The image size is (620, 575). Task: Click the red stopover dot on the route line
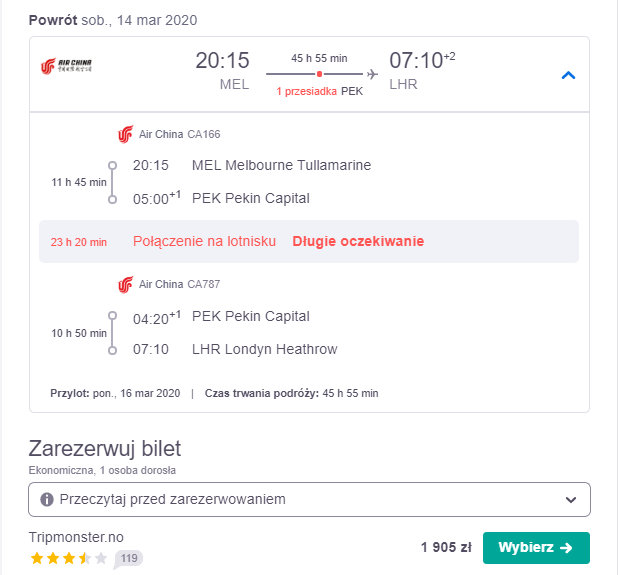(x=319, y=74)
